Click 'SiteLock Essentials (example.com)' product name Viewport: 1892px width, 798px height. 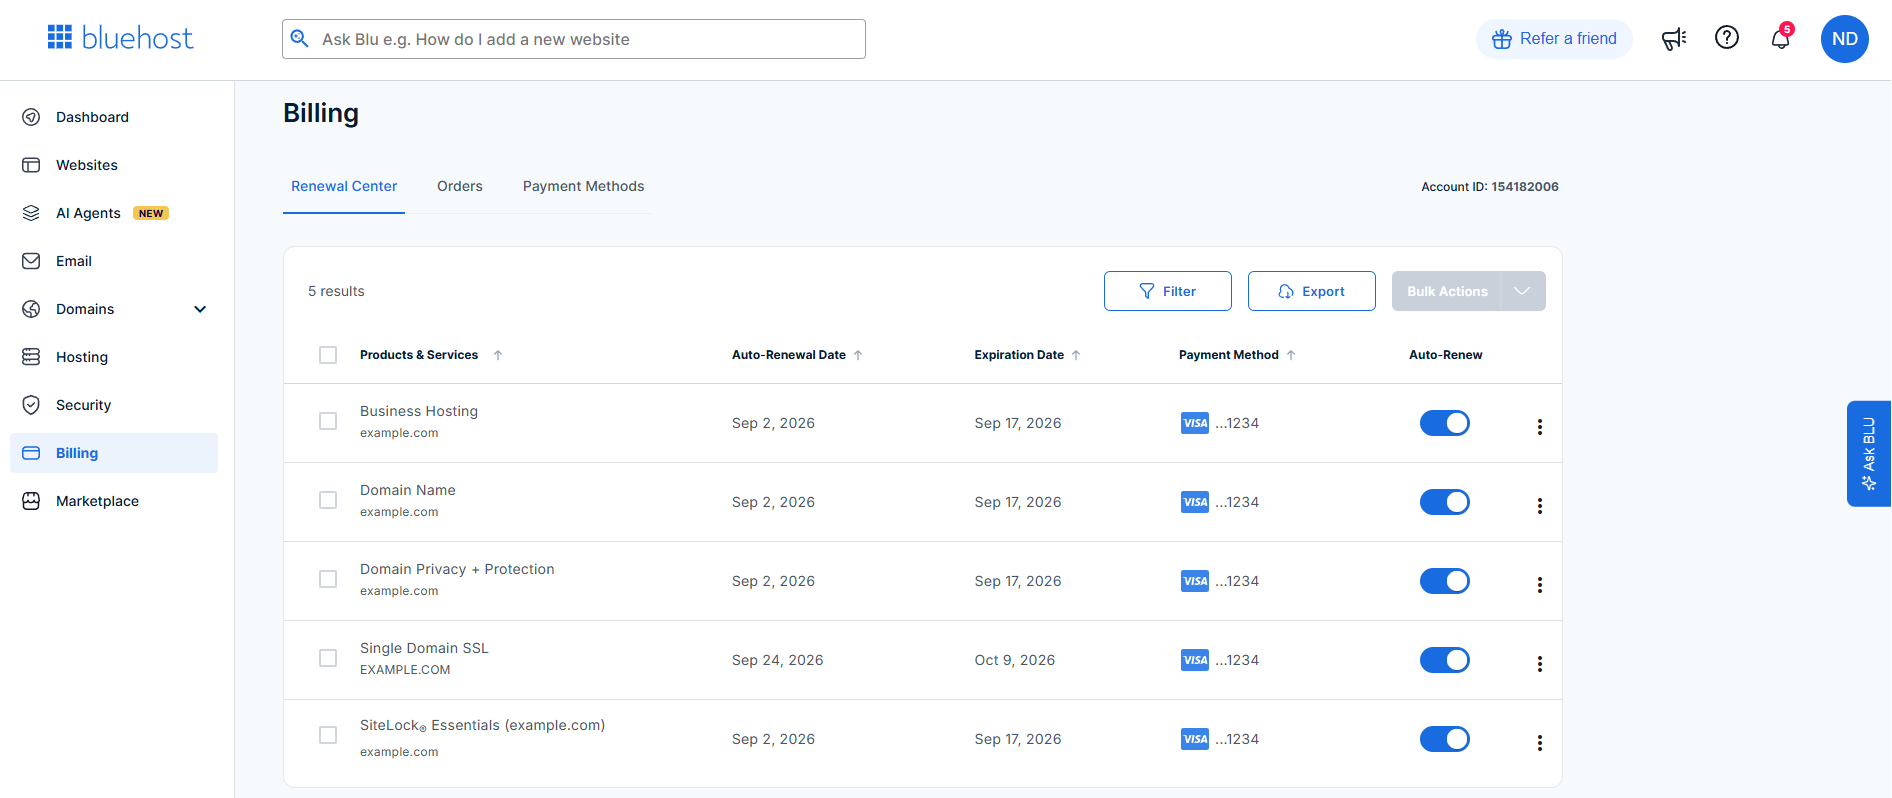click(482, 726)
